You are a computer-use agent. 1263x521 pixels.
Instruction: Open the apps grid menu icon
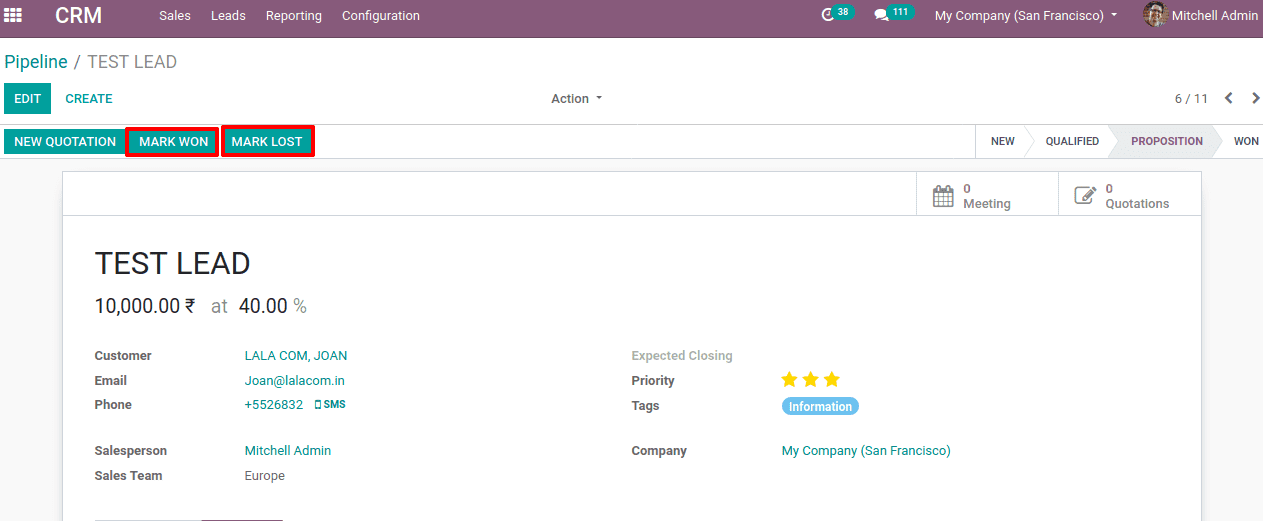[13, 15]
